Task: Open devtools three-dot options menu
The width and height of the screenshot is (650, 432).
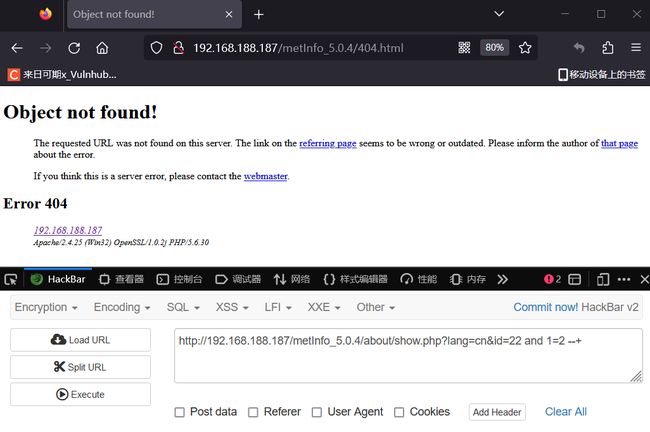Action: 624,279
